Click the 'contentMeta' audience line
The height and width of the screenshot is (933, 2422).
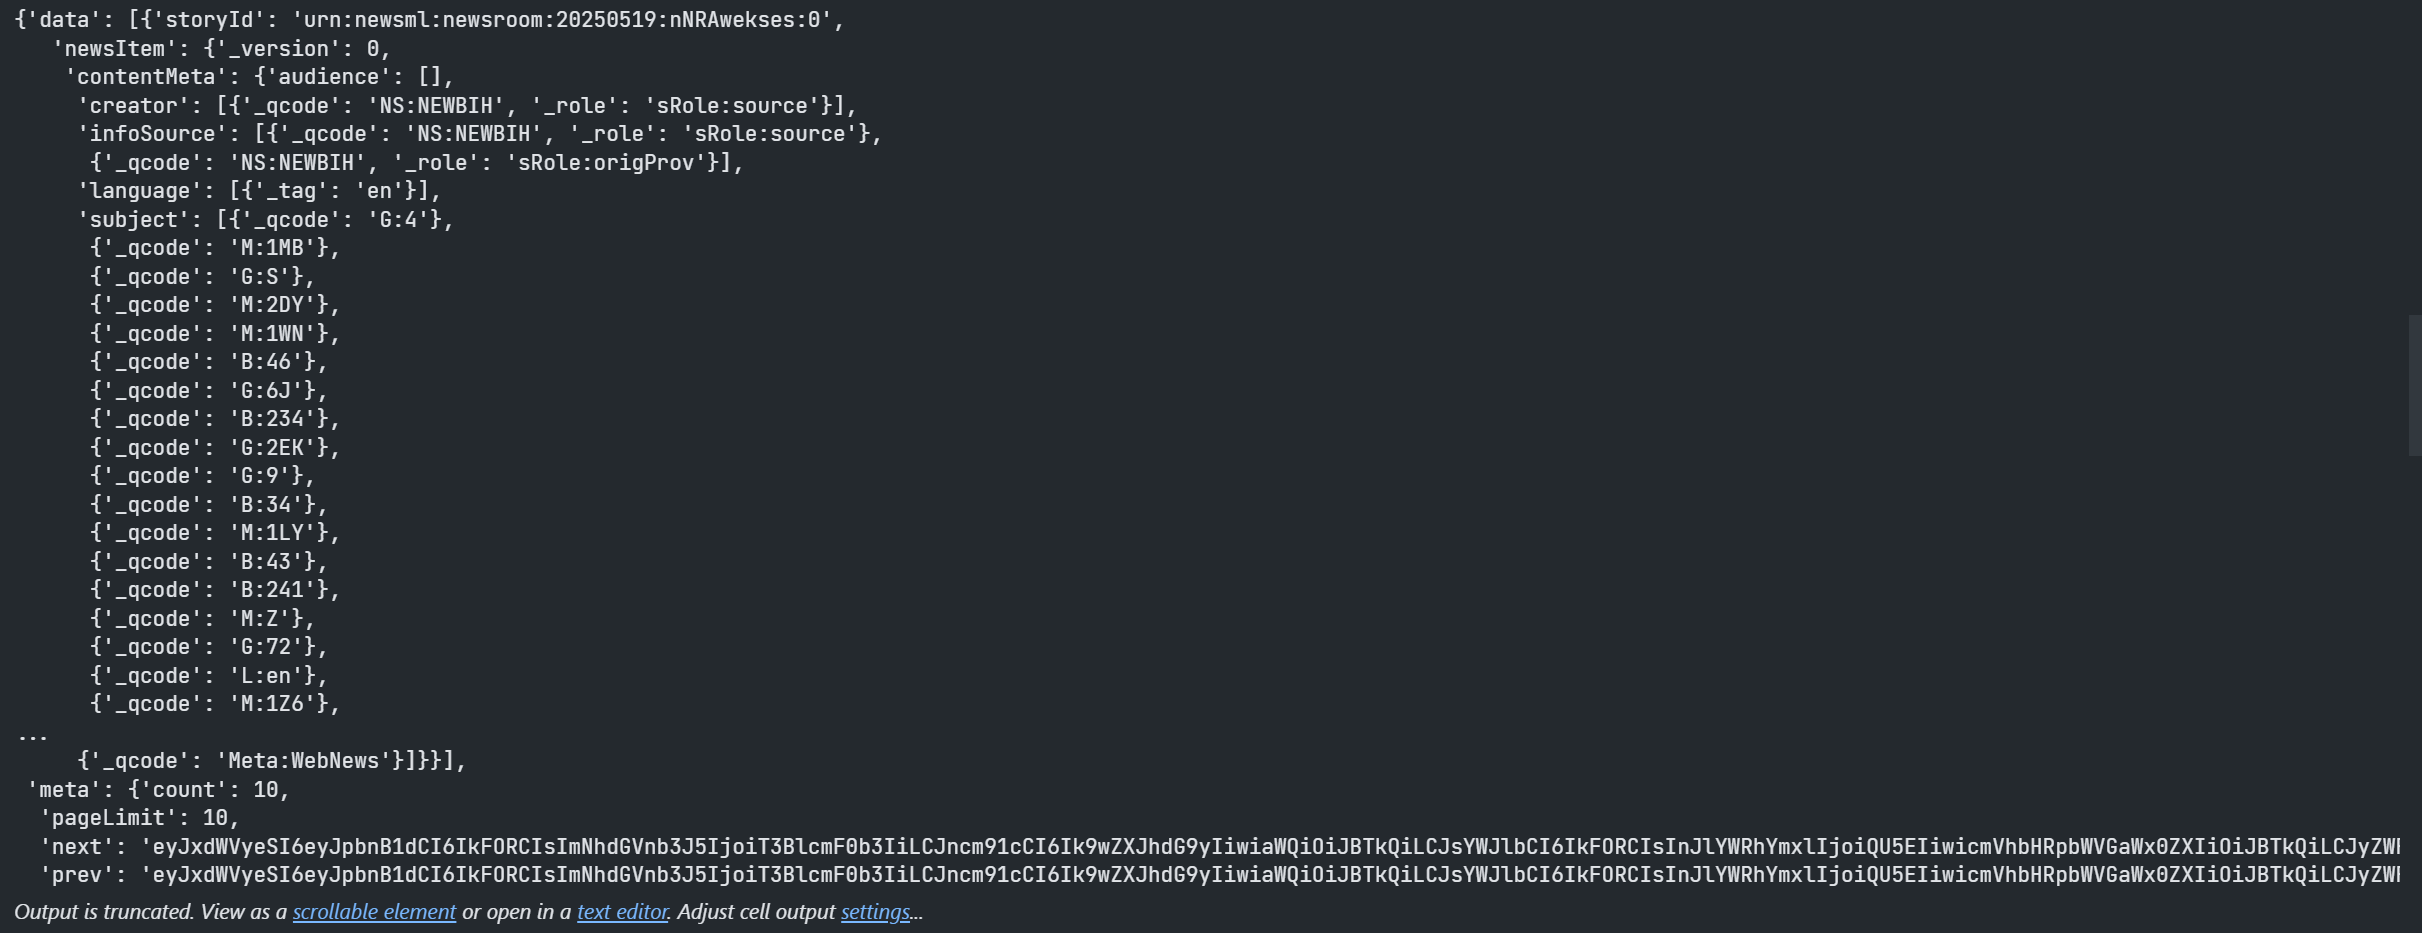click(x=259, y=77)
